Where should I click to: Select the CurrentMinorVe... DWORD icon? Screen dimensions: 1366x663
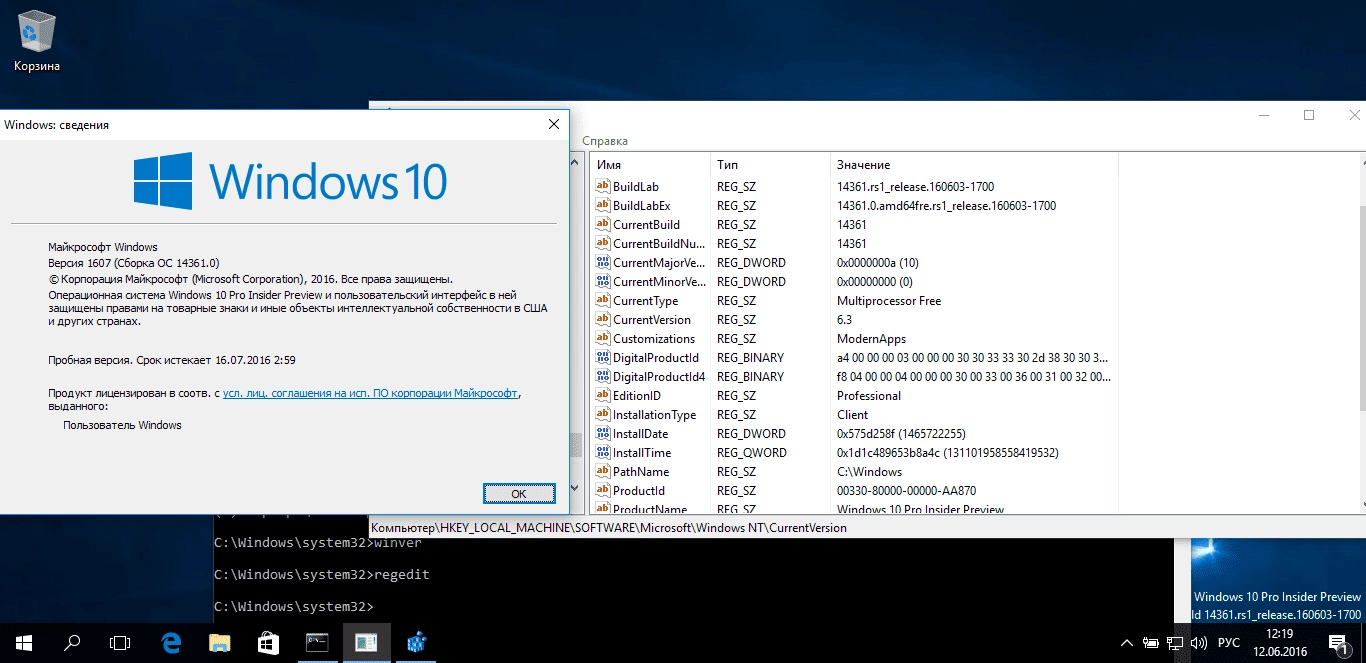603,282
